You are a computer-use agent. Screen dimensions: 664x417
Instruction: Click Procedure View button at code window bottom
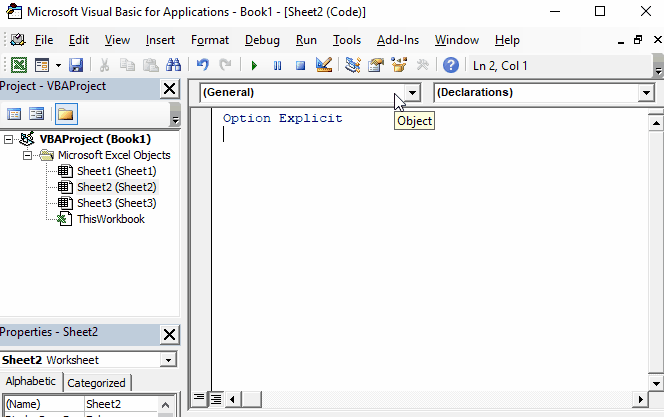(199, 398)
